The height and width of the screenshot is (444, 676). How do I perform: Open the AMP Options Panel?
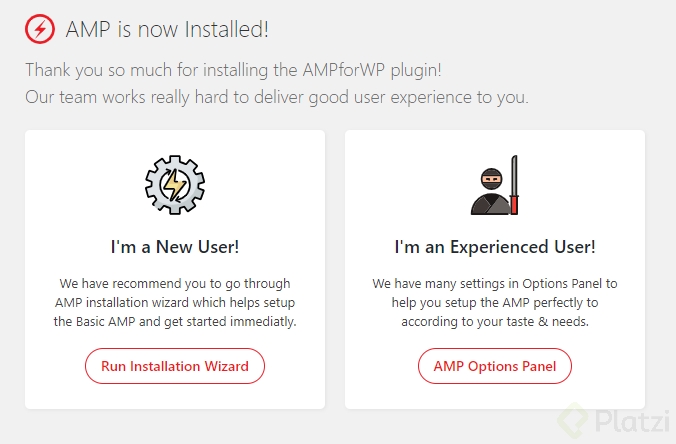pos(494,366)
